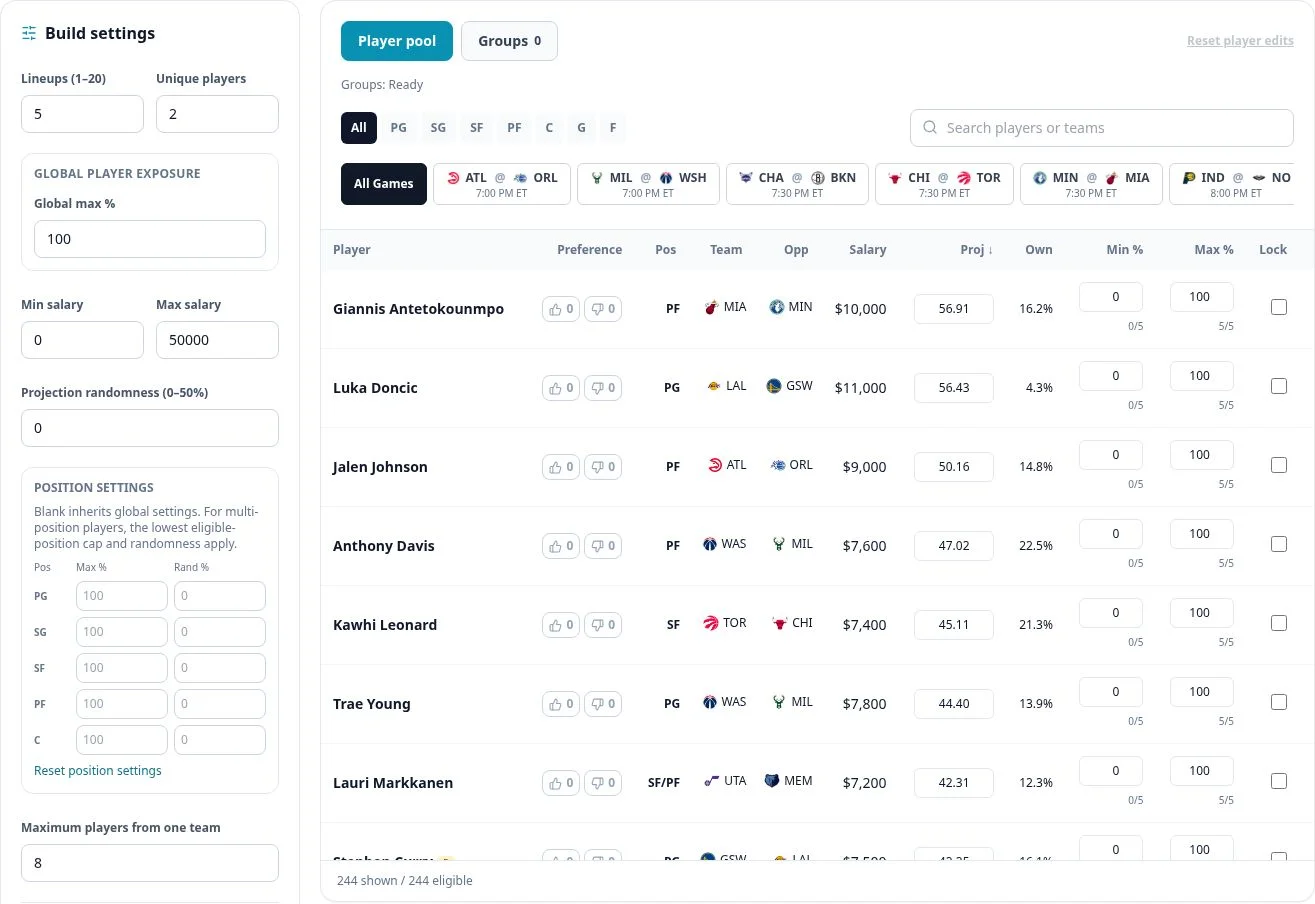Select the ATL @ ORL game filter
Screen dimensions: 1315x904
502,184
